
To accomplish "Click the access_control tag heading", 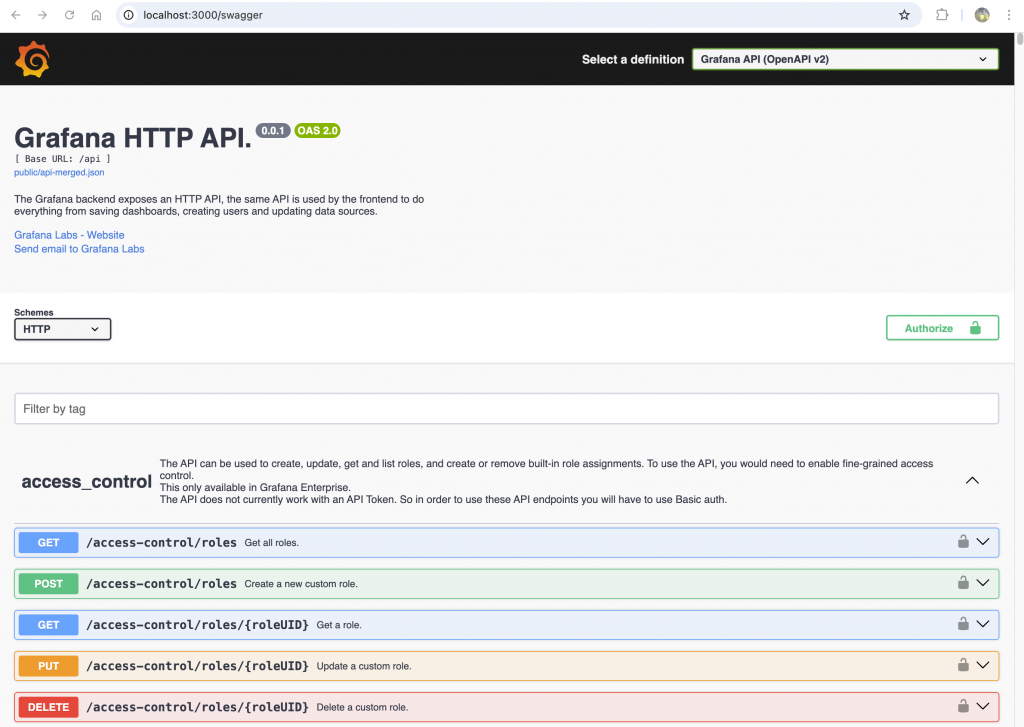I will [x=86, y=482].
